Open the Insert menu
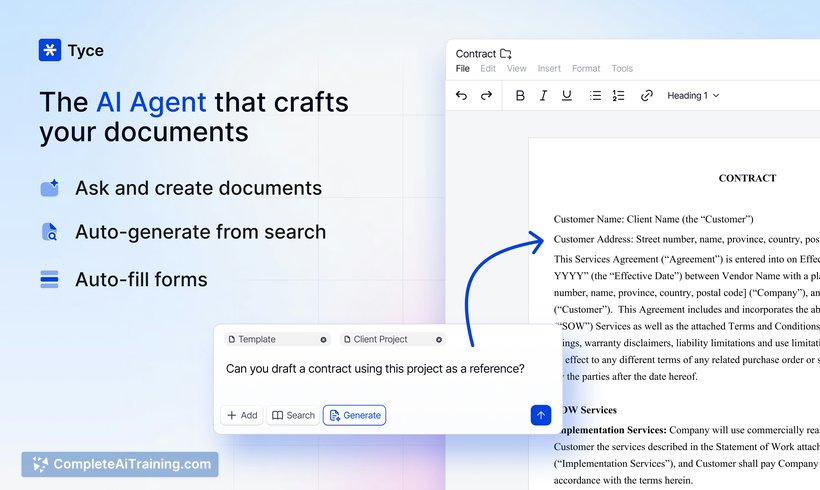 coord(549,69)
